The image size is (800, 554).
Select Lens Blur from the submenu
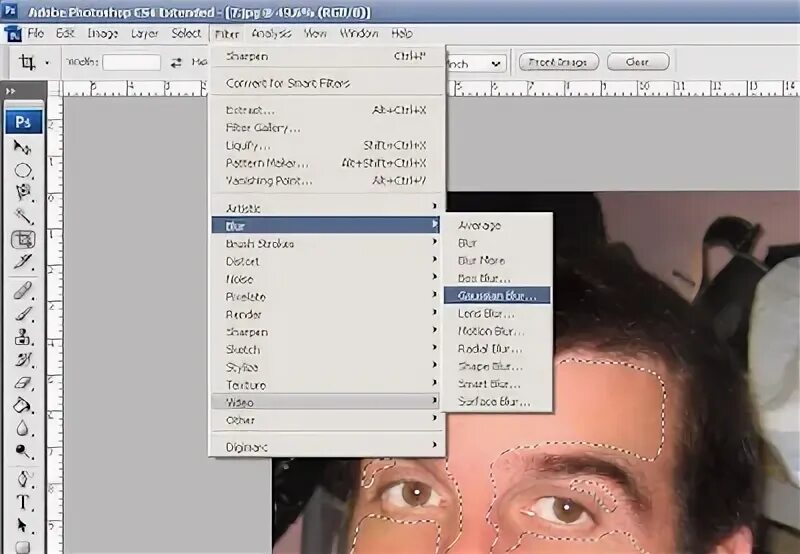(497, 313)
